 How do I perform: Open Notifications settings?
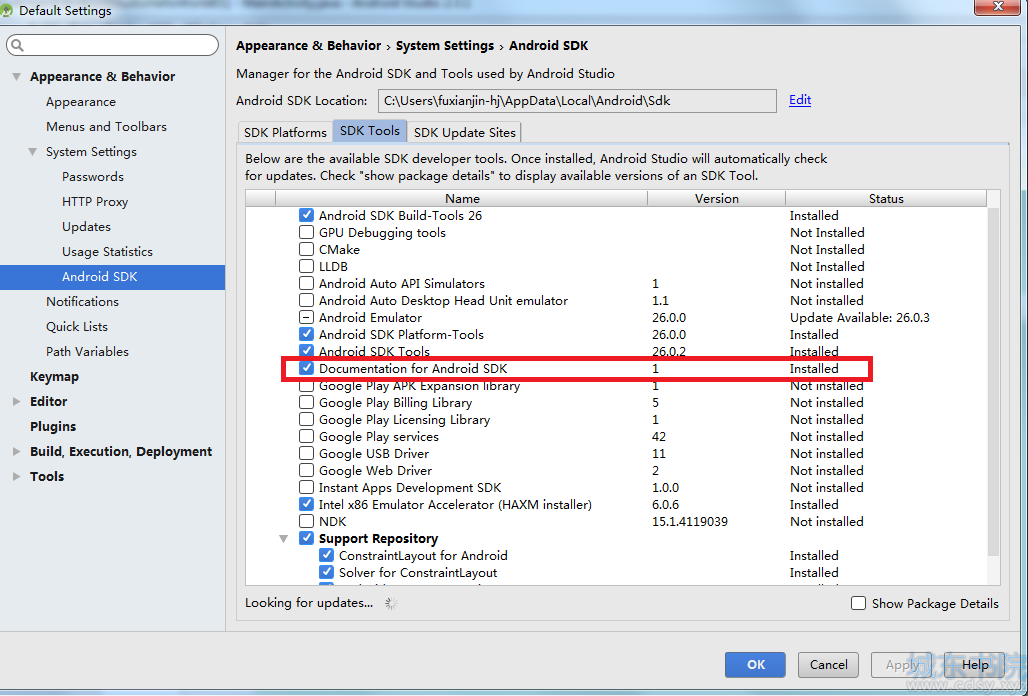[x=83, y=301]
